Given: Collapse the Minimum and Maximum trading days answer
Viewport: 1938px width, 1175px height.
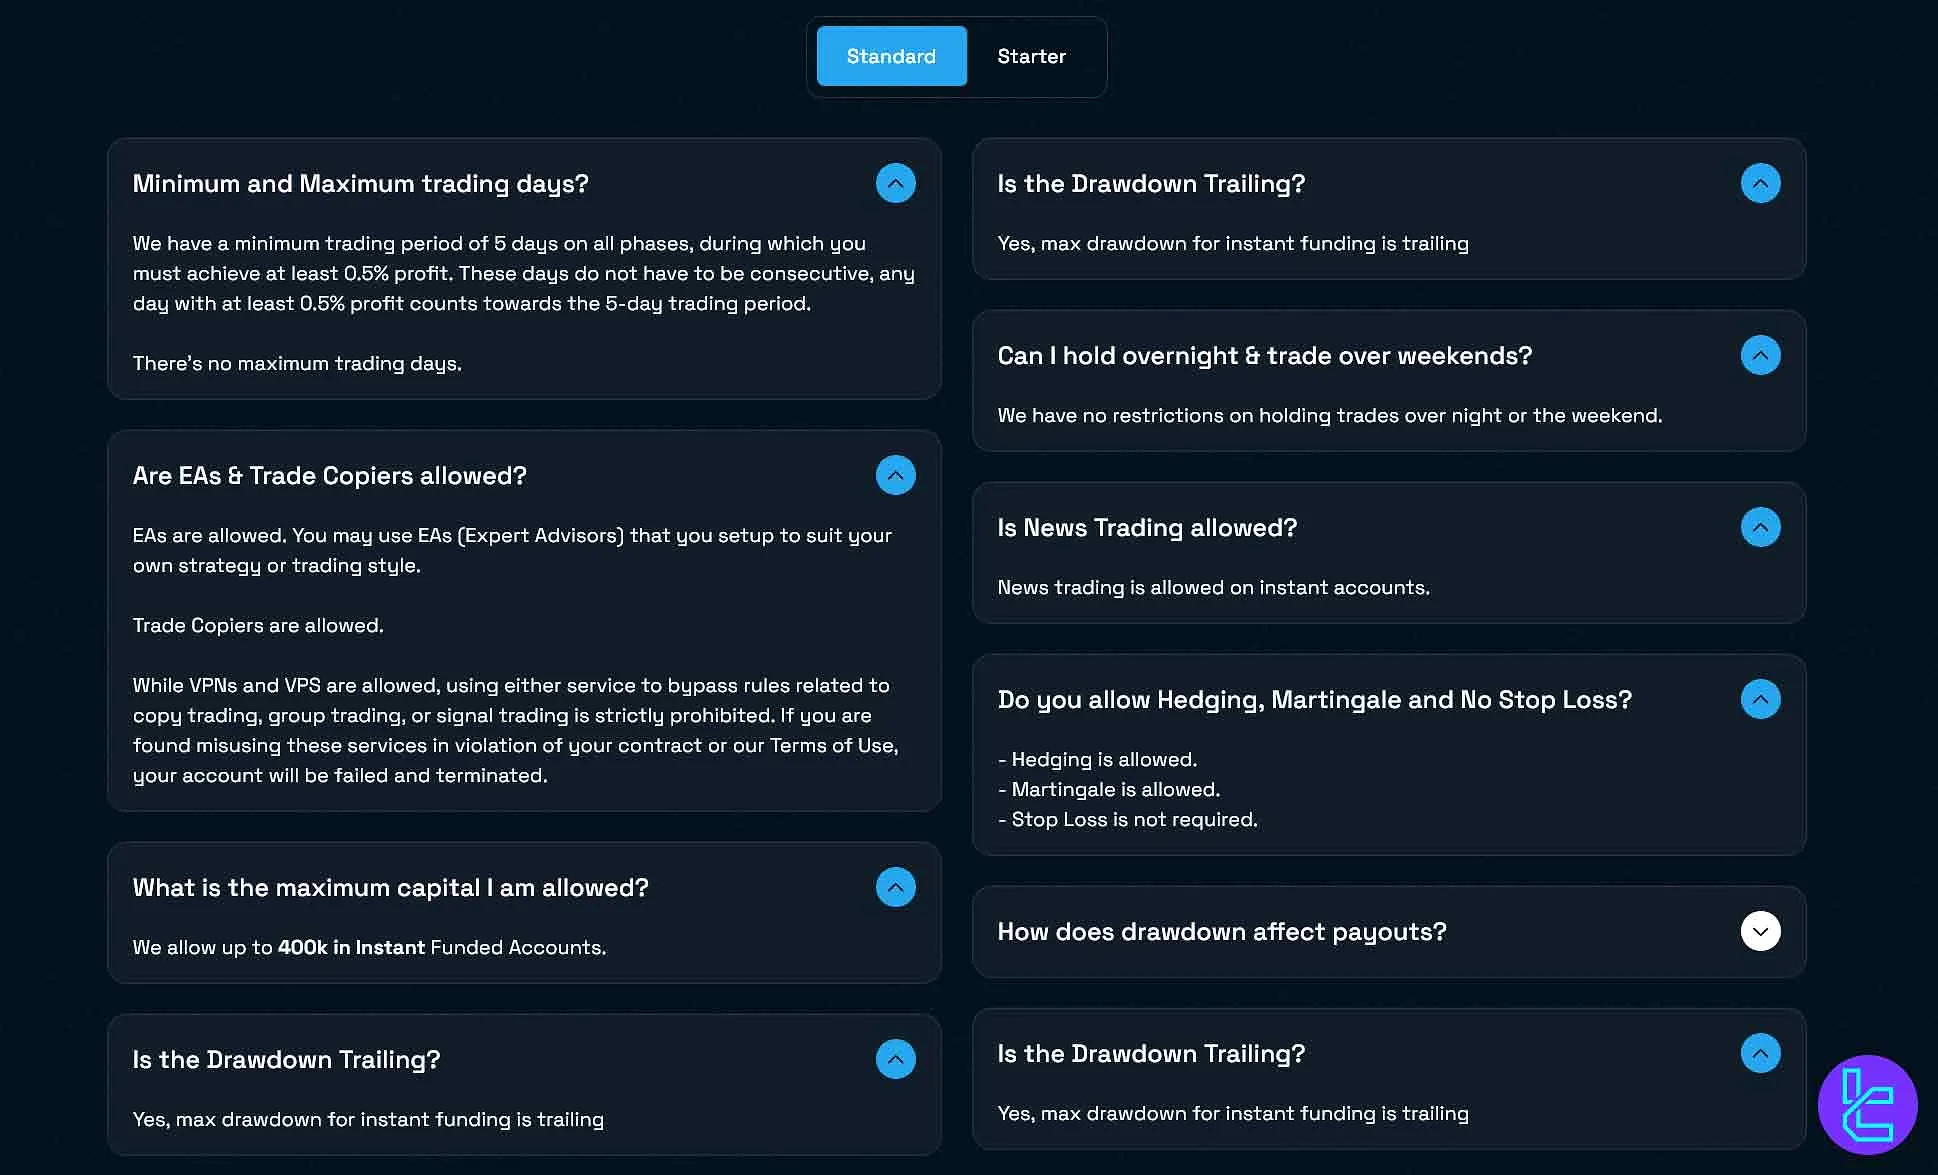Looking at the screenshot, I should [x=895, y=183].
